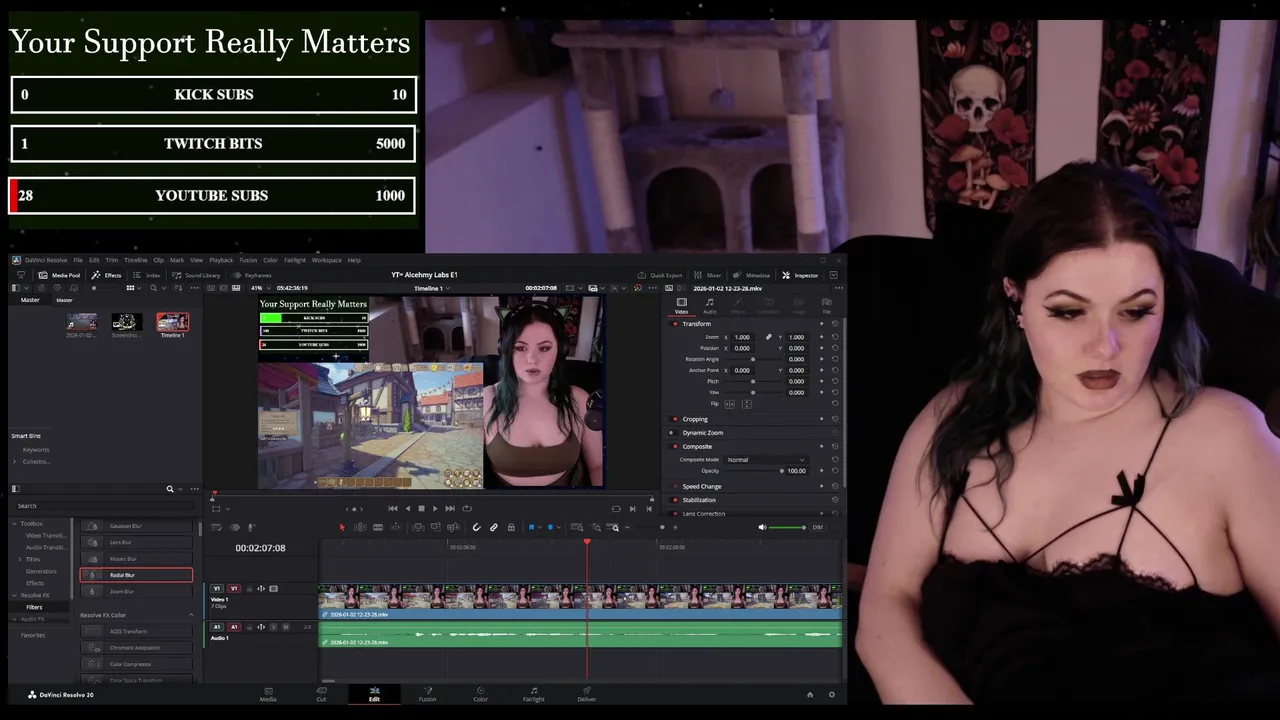Viewport: 1280px width, 720px height.
Task: Play the timeline forward
Action: pos(435,508)
